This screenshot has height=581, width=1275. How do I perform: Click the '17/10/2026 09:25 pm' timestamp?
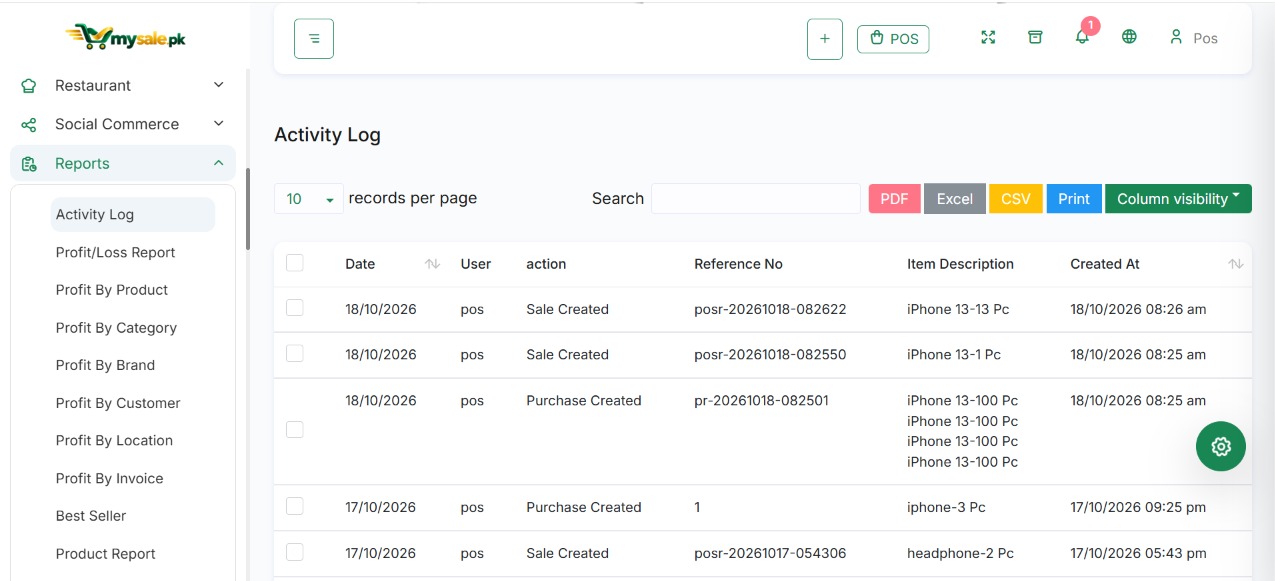pyautogui.click(x=1138, y=507)
